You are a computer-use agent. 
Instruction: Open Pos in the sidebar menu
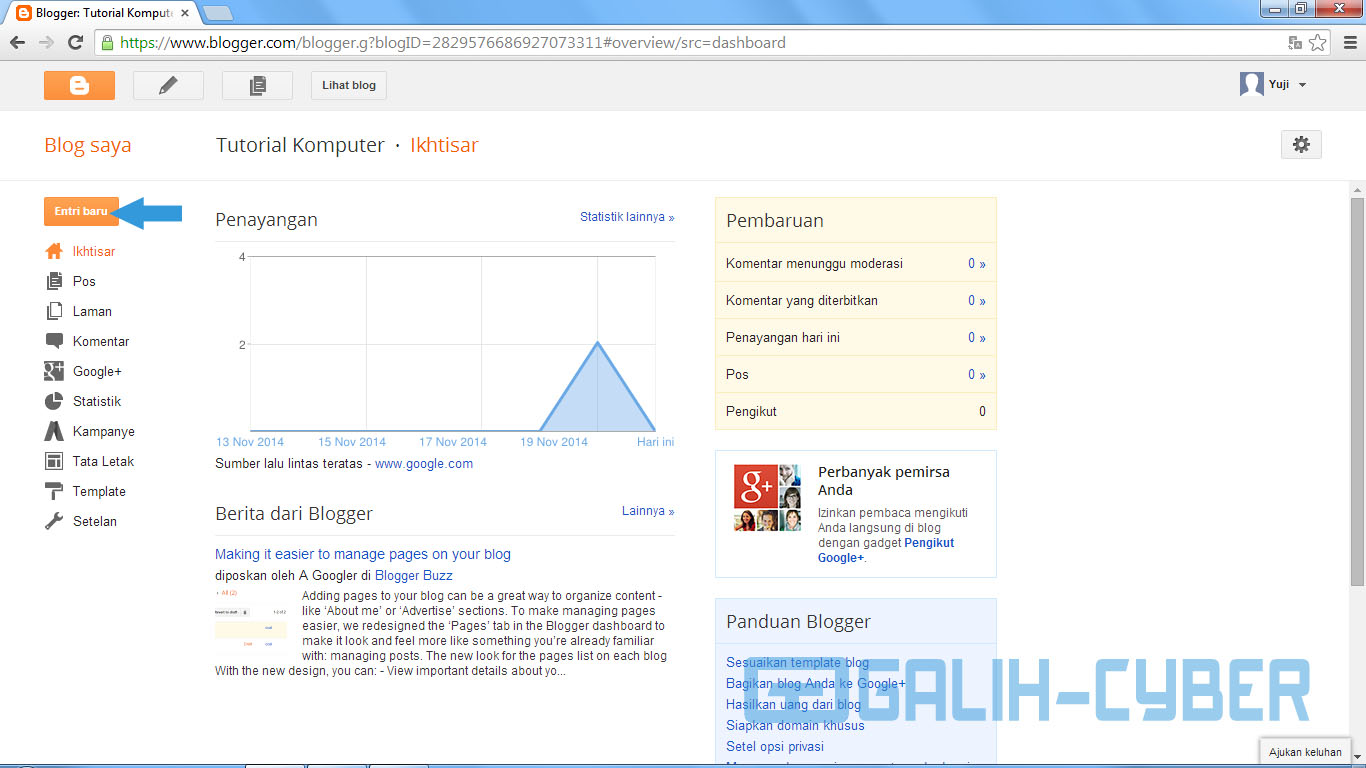84,282
